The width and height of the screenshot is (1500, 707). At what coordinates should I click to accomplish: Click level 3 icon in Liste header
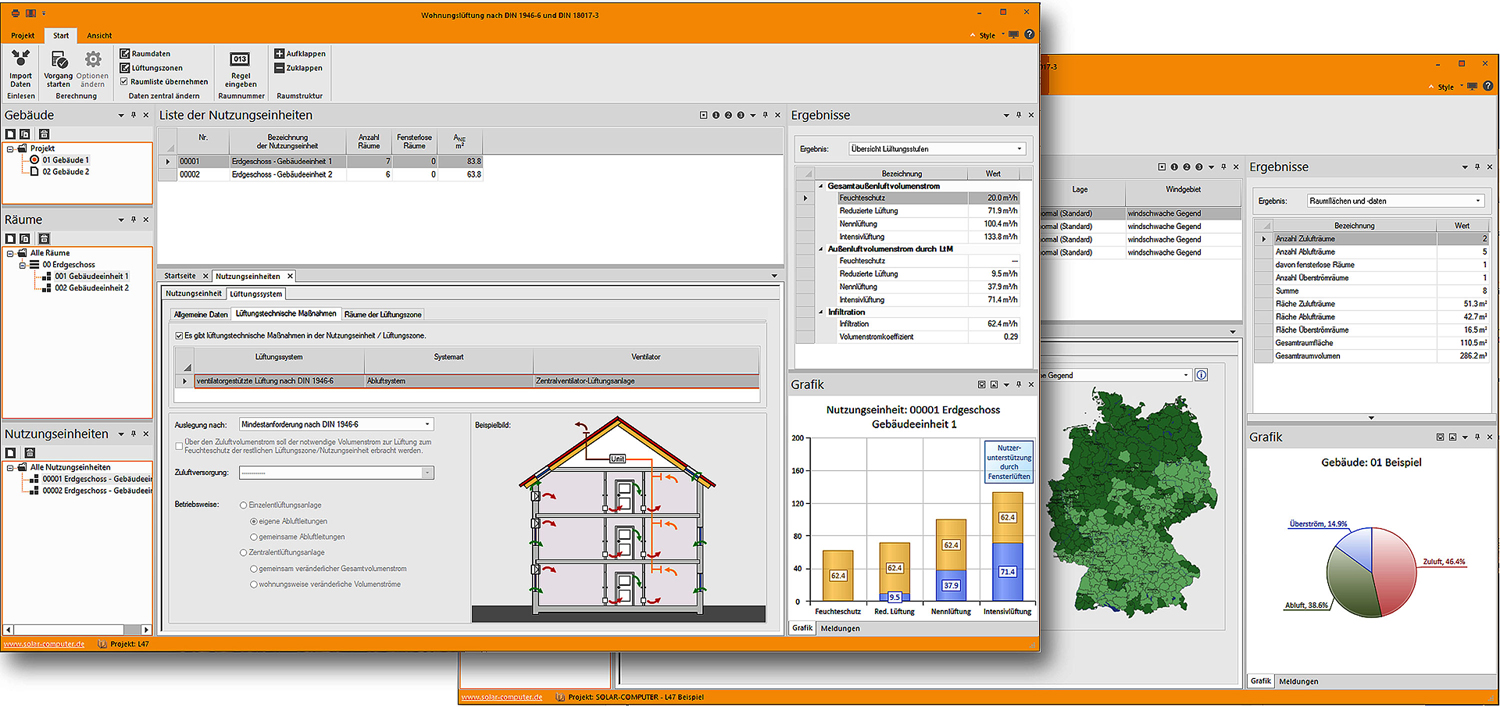[740, 115]
